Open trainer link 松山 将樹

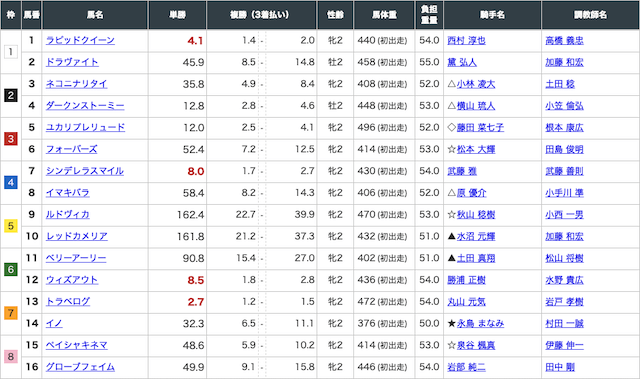tap(564, 258)
